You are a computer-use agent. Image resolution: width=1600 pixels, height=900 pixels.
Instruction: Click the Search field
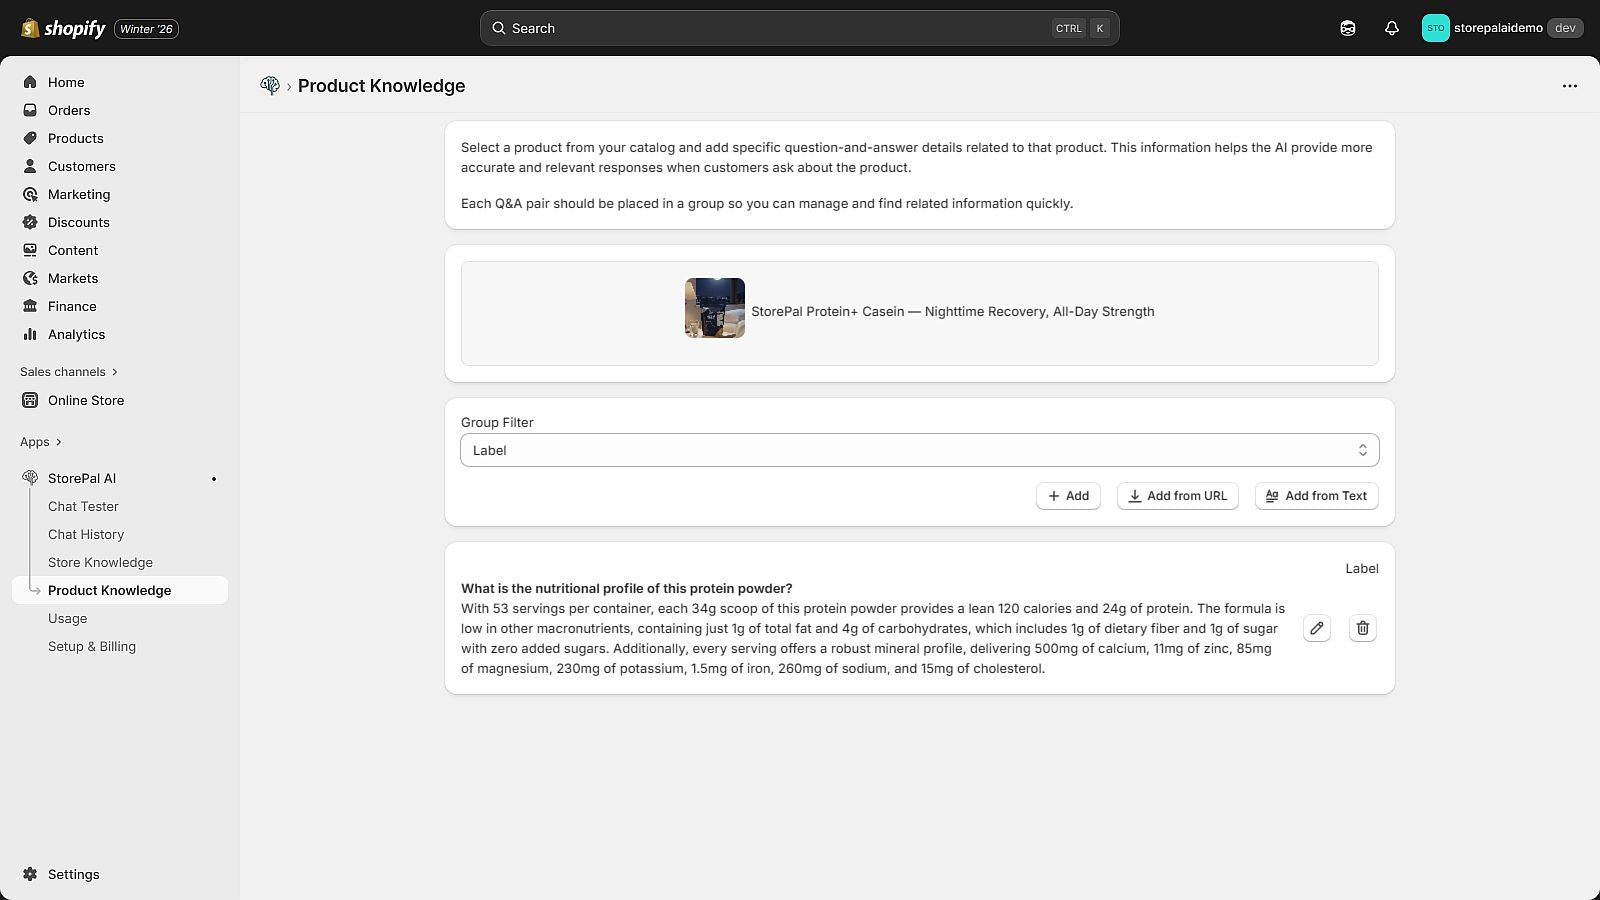click(800, 28)
